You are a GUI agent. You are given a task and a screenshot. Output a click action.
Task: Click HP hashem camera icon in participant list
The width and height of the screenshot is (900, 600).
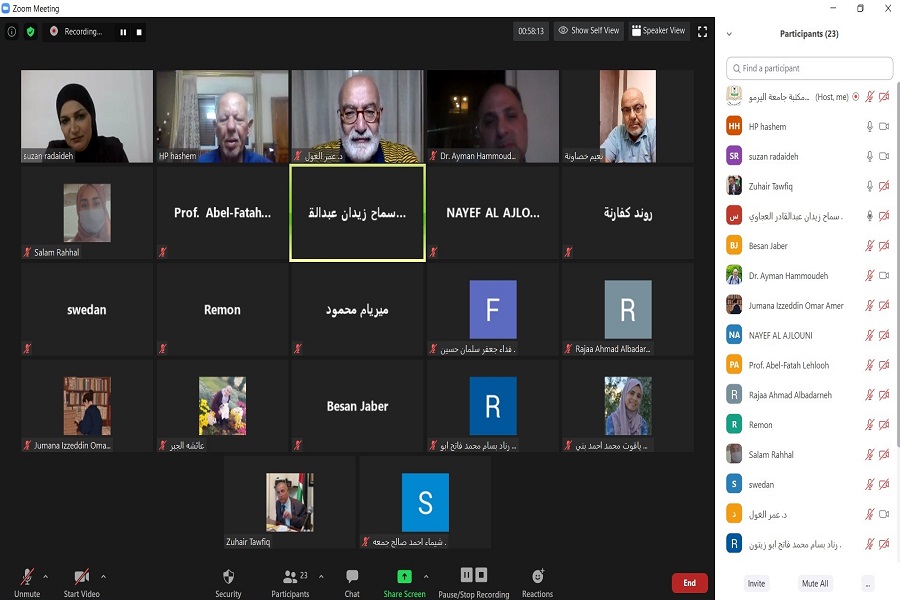point(884,126)
